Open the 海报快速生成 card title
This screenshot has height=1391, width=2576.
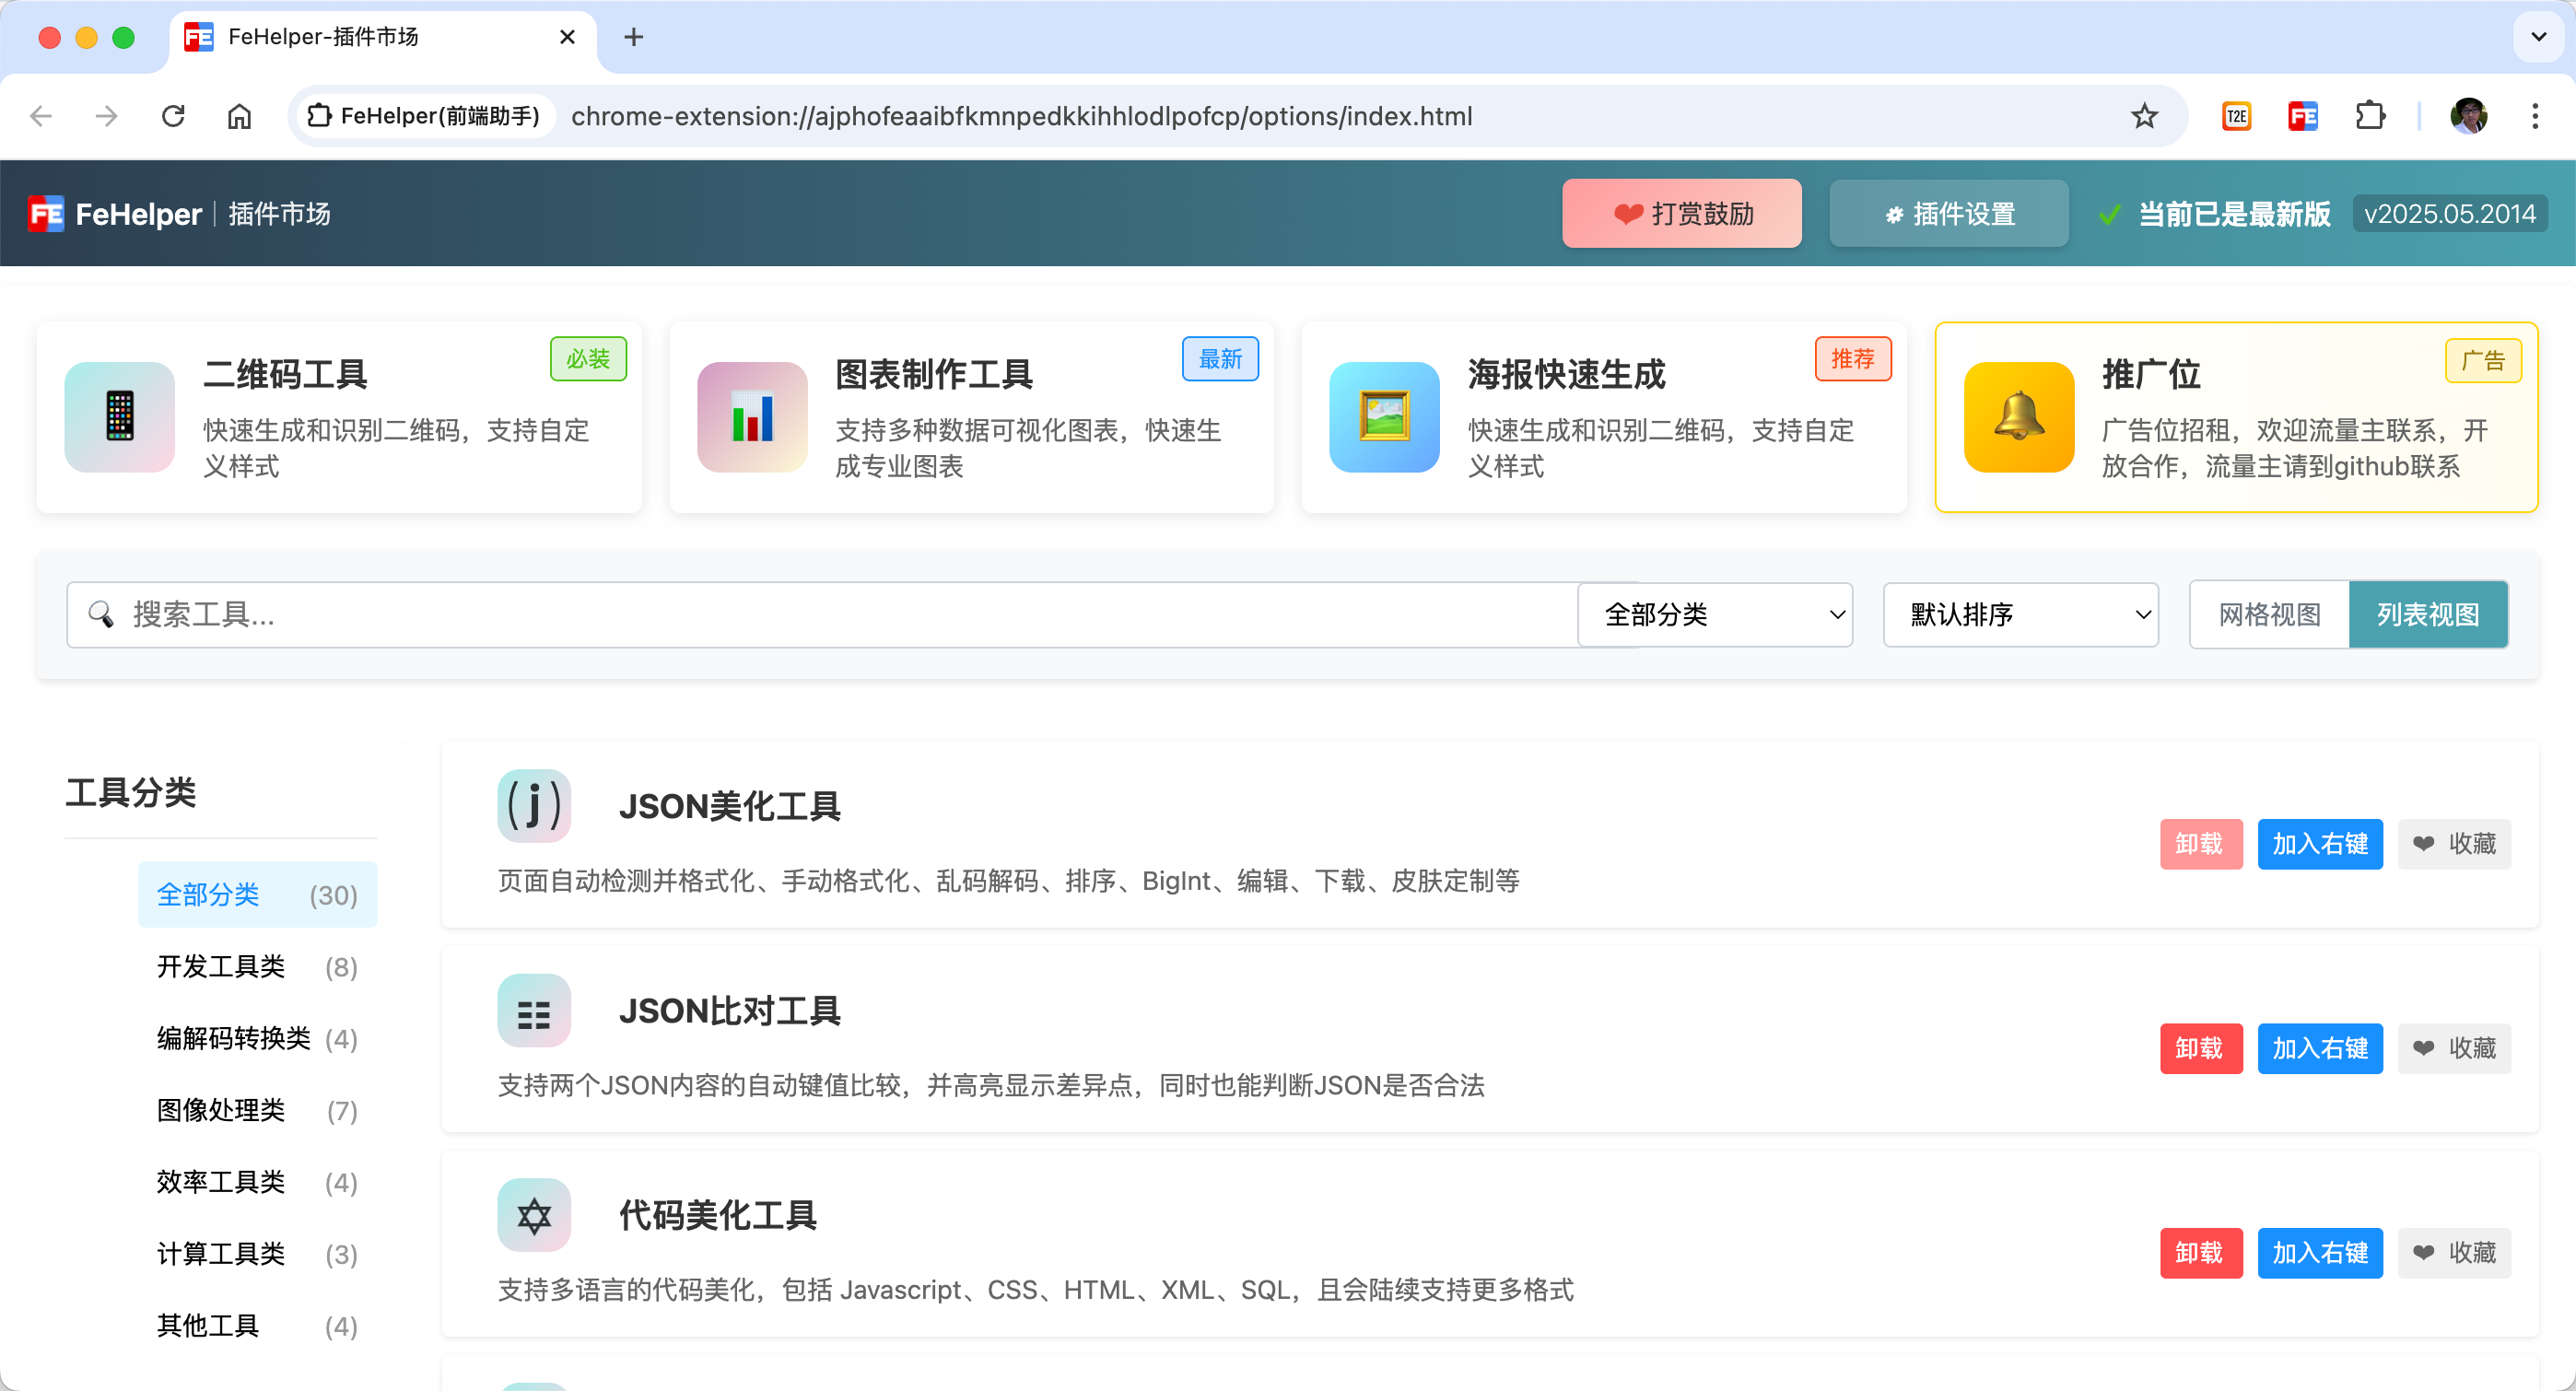1566,375
